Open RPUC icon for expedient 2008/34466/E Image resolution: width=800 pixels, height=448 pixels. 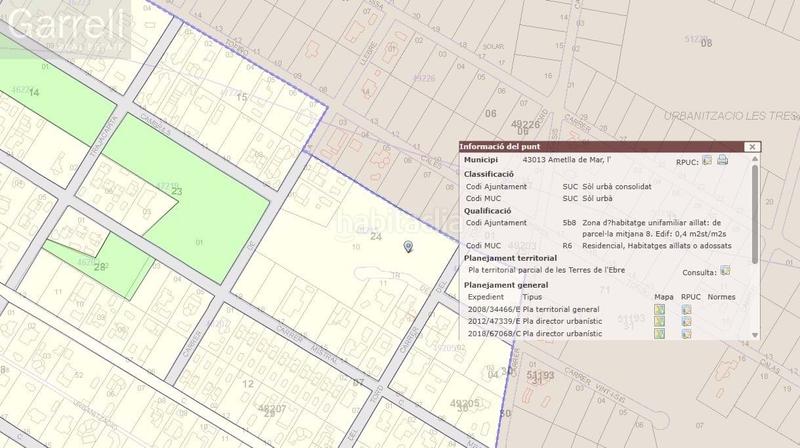[x=687, y=310]
